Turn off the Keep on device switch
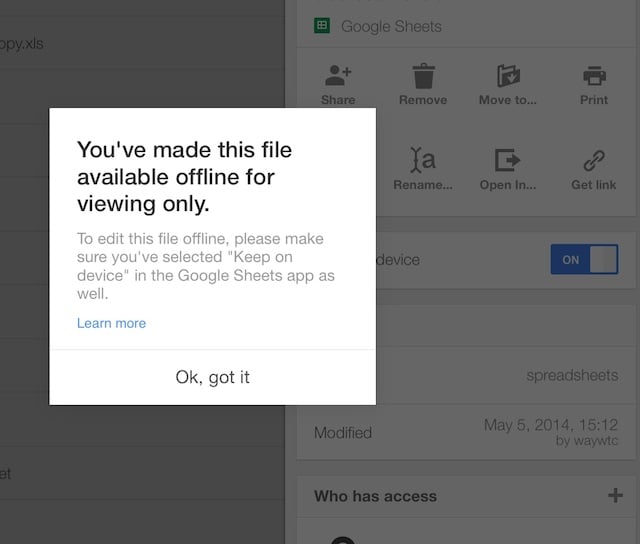Image resolution: width=640 pixels, height=544 pixels. pyautogui.click(x=584, y=259)
